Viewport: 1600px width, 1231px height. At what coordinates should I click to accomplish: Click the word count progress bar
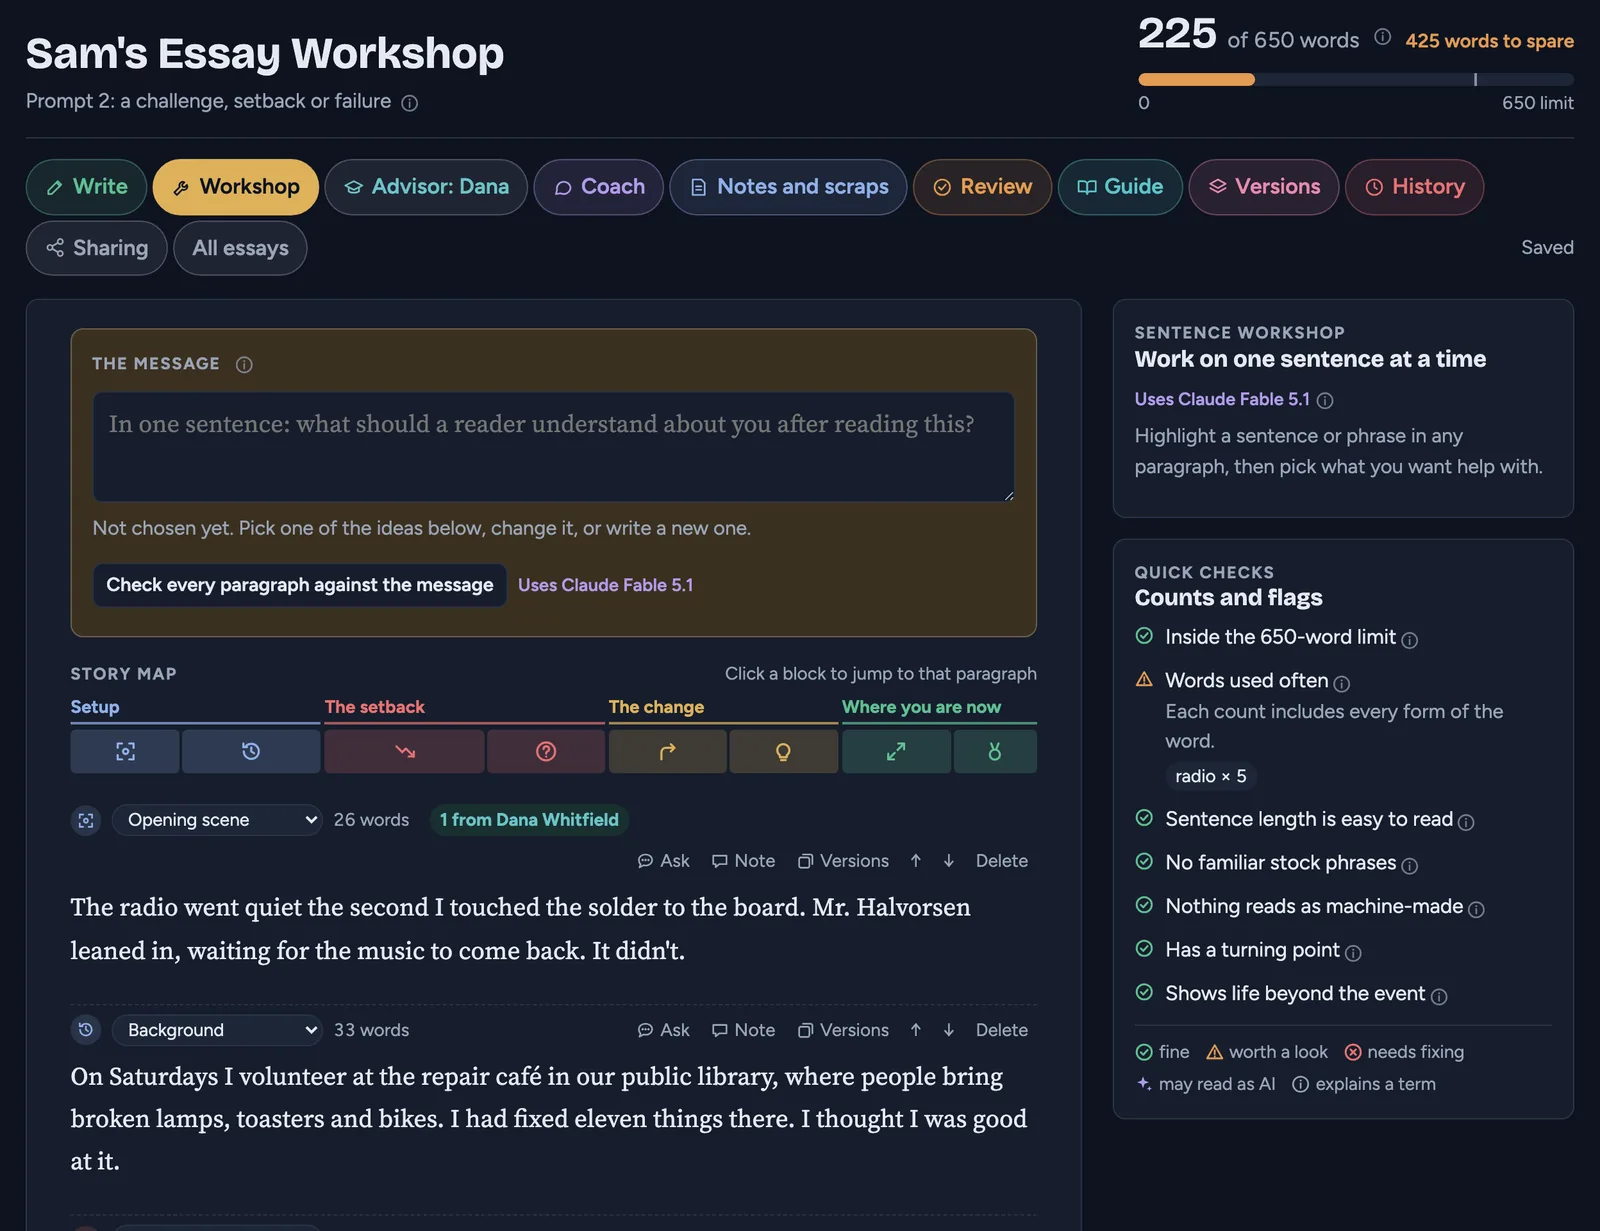[x=1355, y=79]
